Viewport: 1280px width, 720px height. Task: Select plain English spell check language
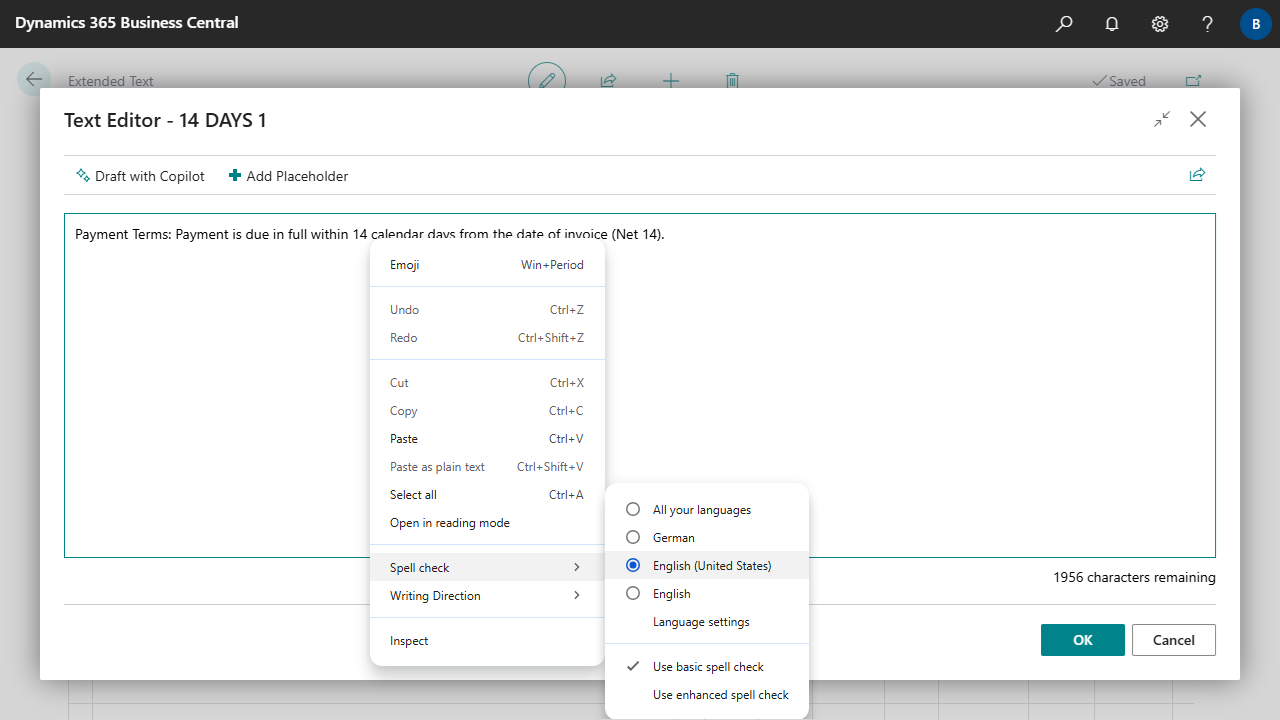[x=707, y=594]
